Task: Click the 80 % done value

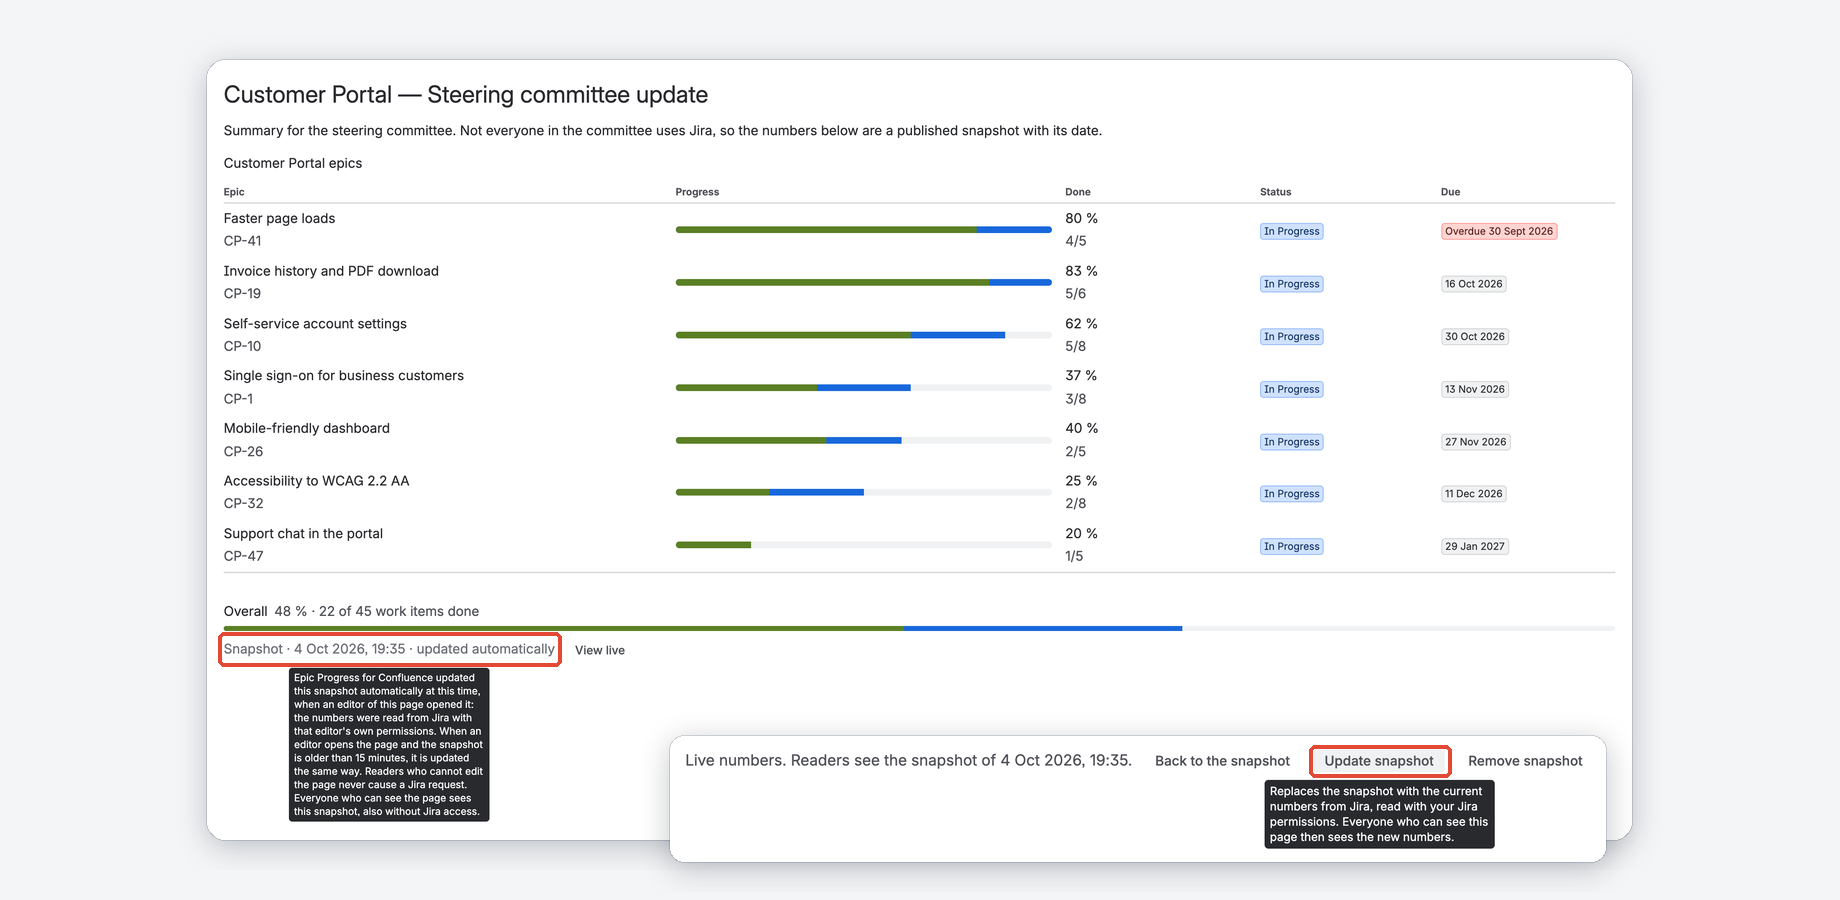Action: point(1081,218)
